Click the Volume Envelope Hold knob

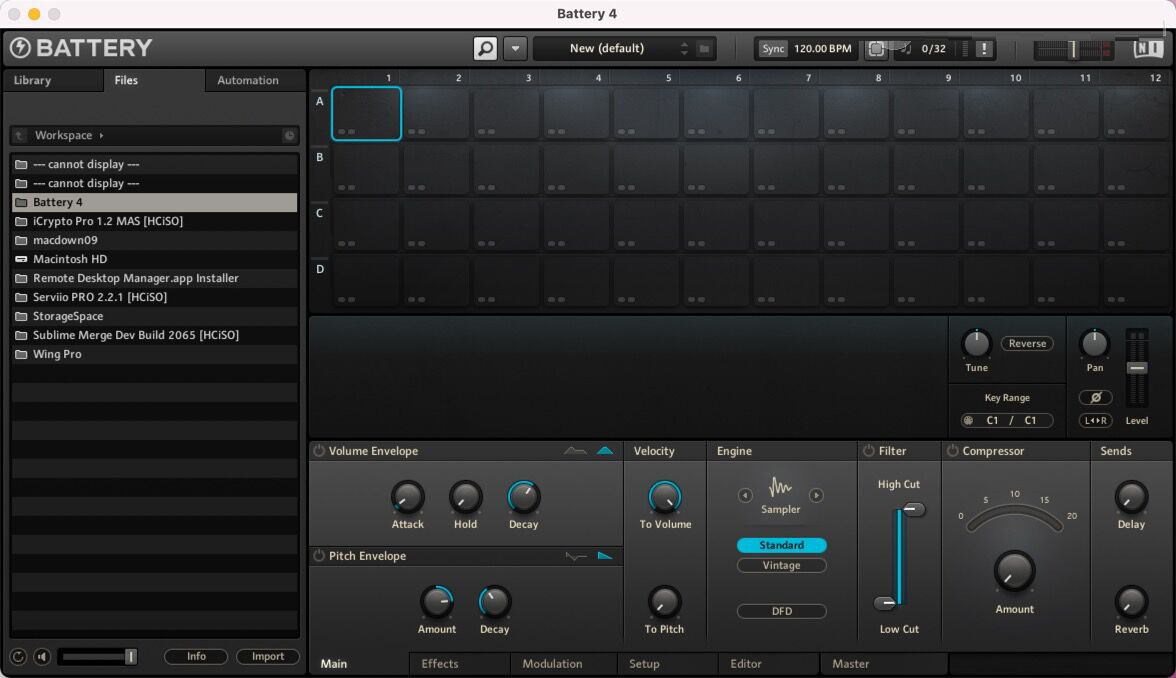pyautogui.click(x=465, y=497)
